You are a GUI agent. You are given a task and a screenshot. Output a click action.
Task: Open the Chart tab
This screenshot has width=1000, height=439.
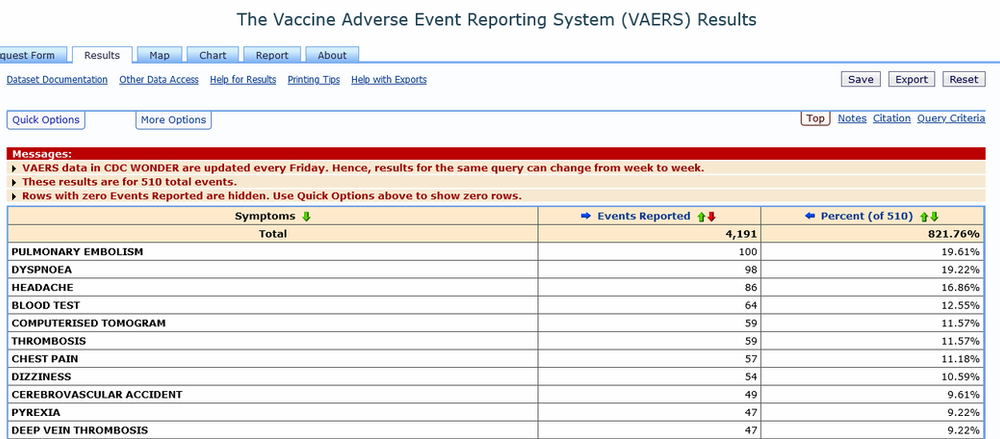pyautogui.click(x=212, y=56)
